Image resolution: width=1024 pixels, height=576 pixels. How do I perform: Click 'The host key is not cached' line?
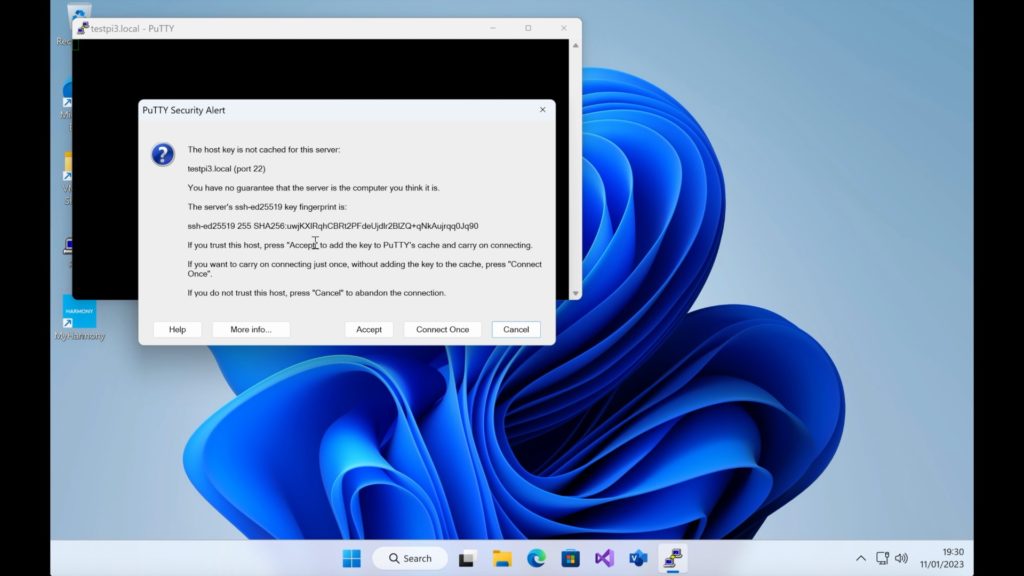point(264,150)
